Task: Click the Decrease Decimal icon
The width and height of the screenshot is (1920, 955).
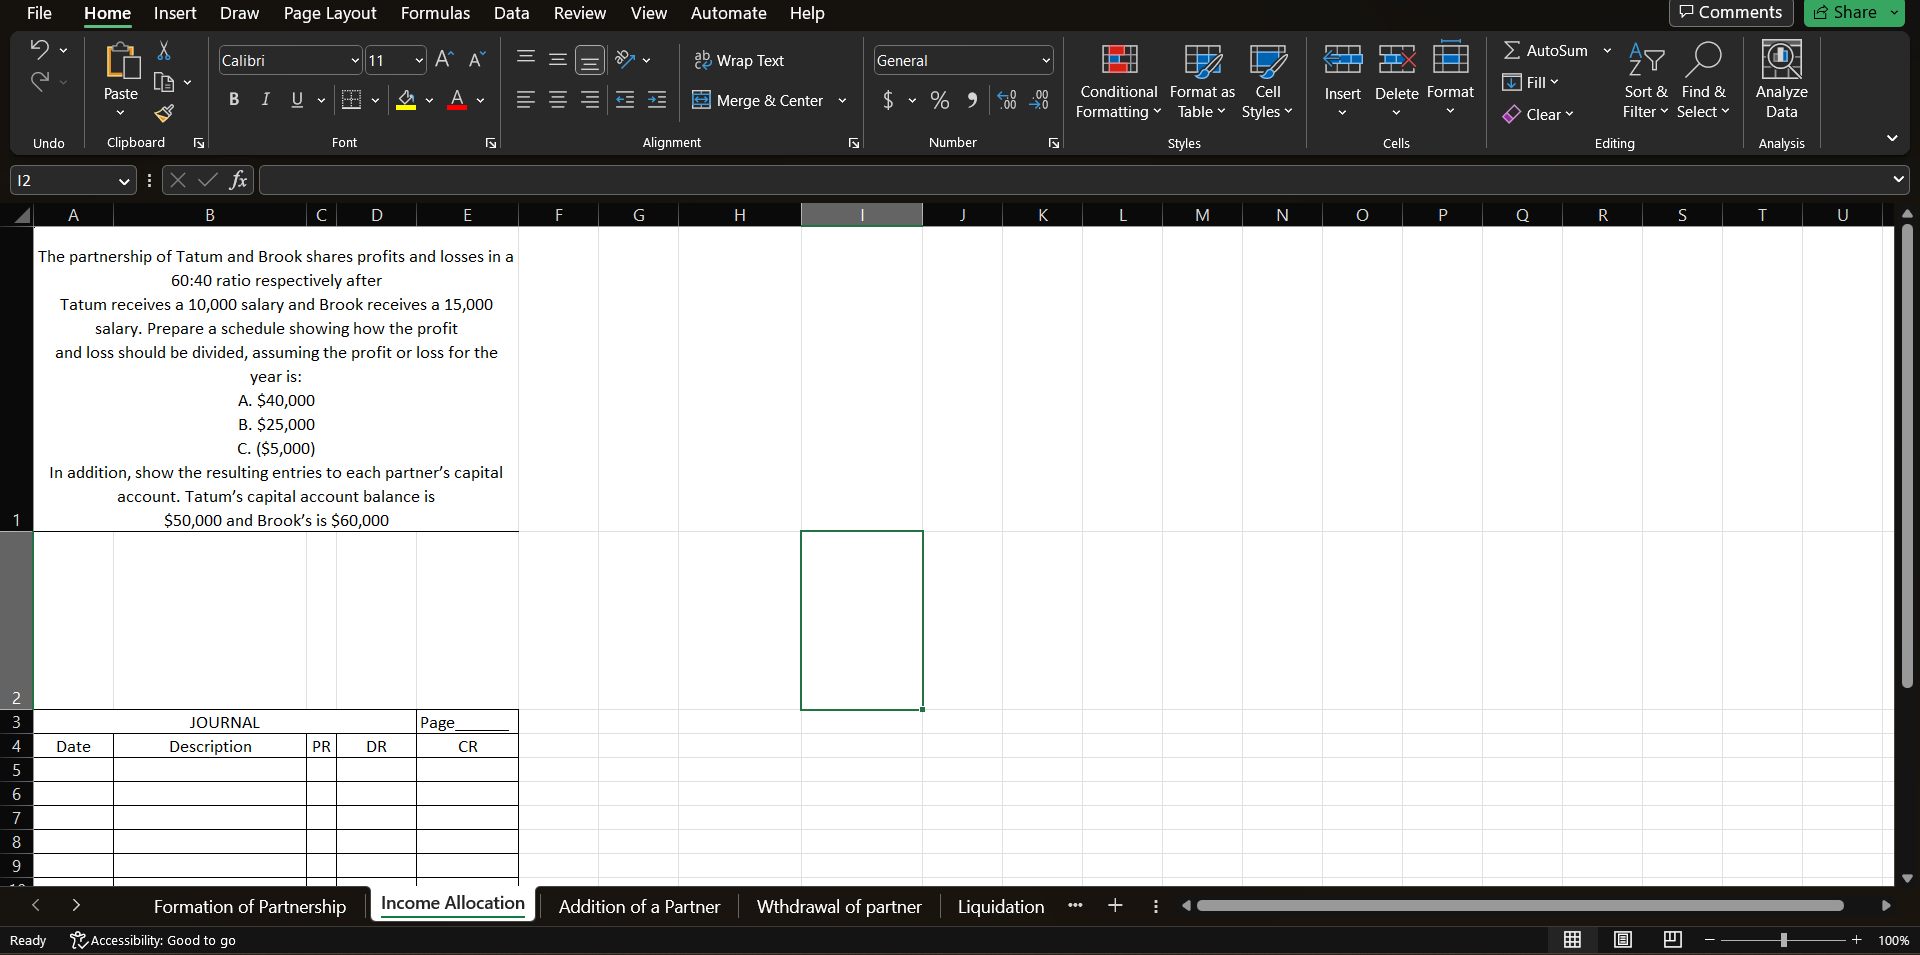Action: (1039, 100)
